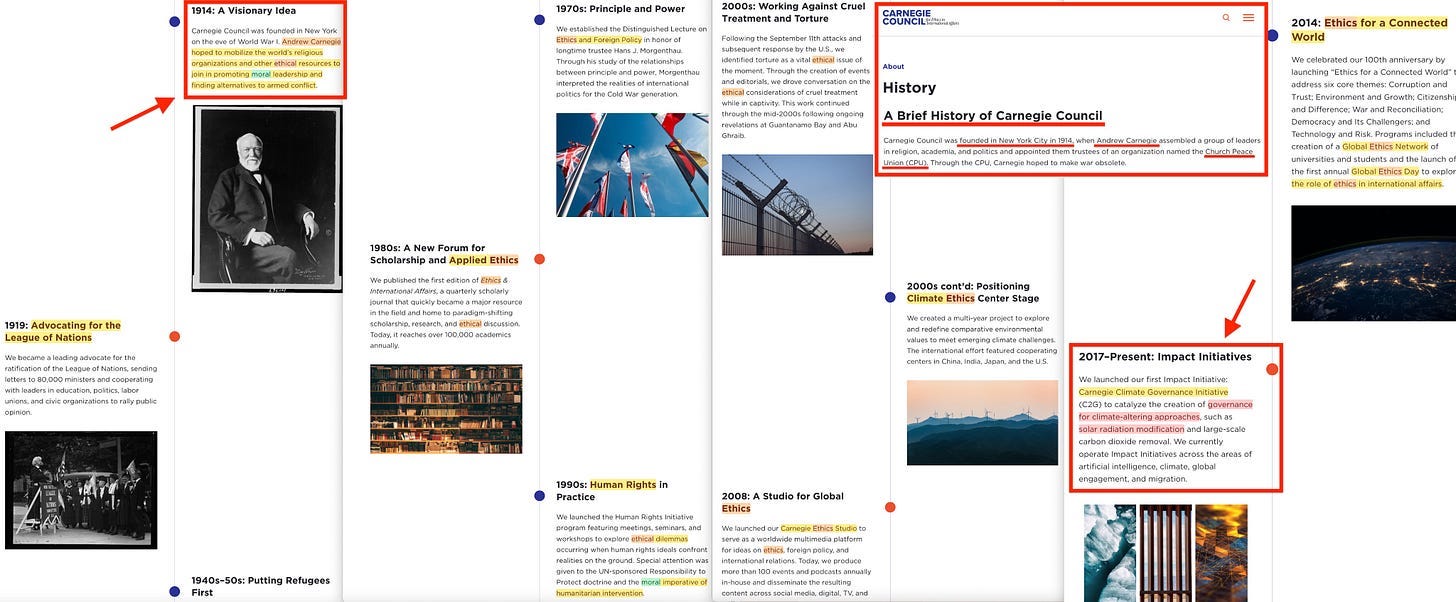This screenshot has height=602, width=1456.
Task: Click '1919: Advocating for the League of Nations' heading
Action: click(x=63, y=331)
